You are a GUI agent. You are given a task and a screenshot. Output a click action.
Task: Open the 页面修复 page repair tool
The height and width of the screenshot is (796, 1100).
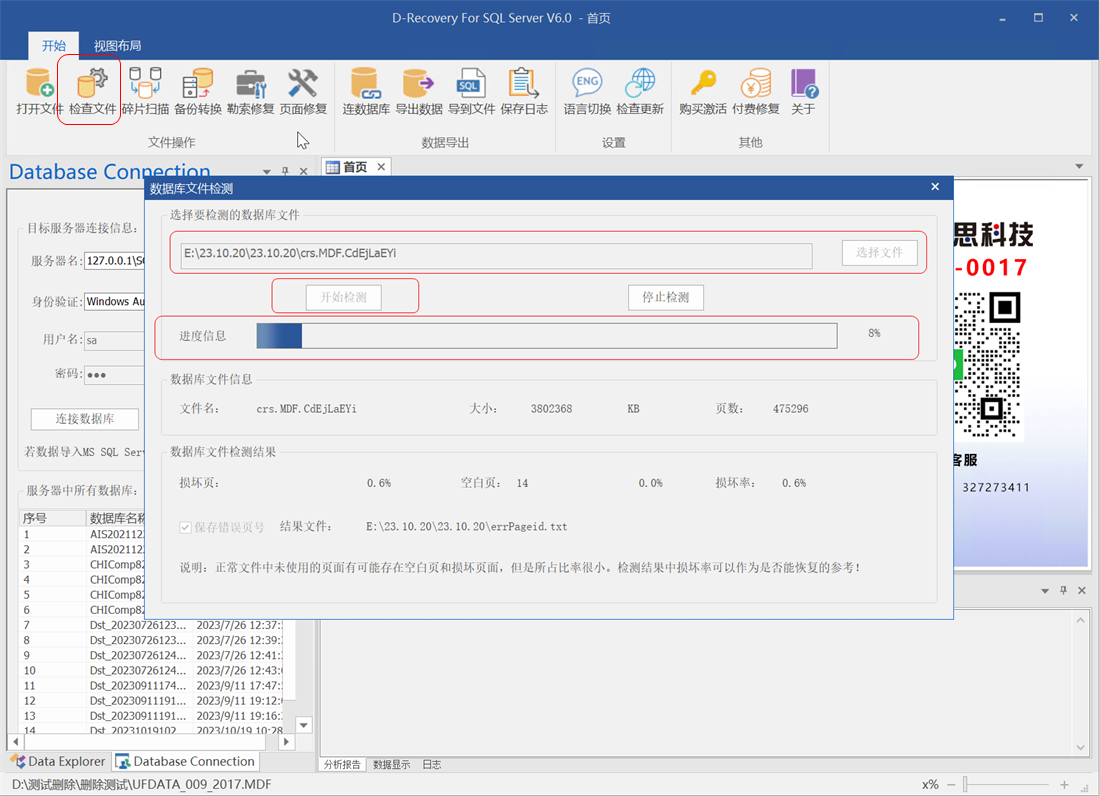tap(303, 91)
